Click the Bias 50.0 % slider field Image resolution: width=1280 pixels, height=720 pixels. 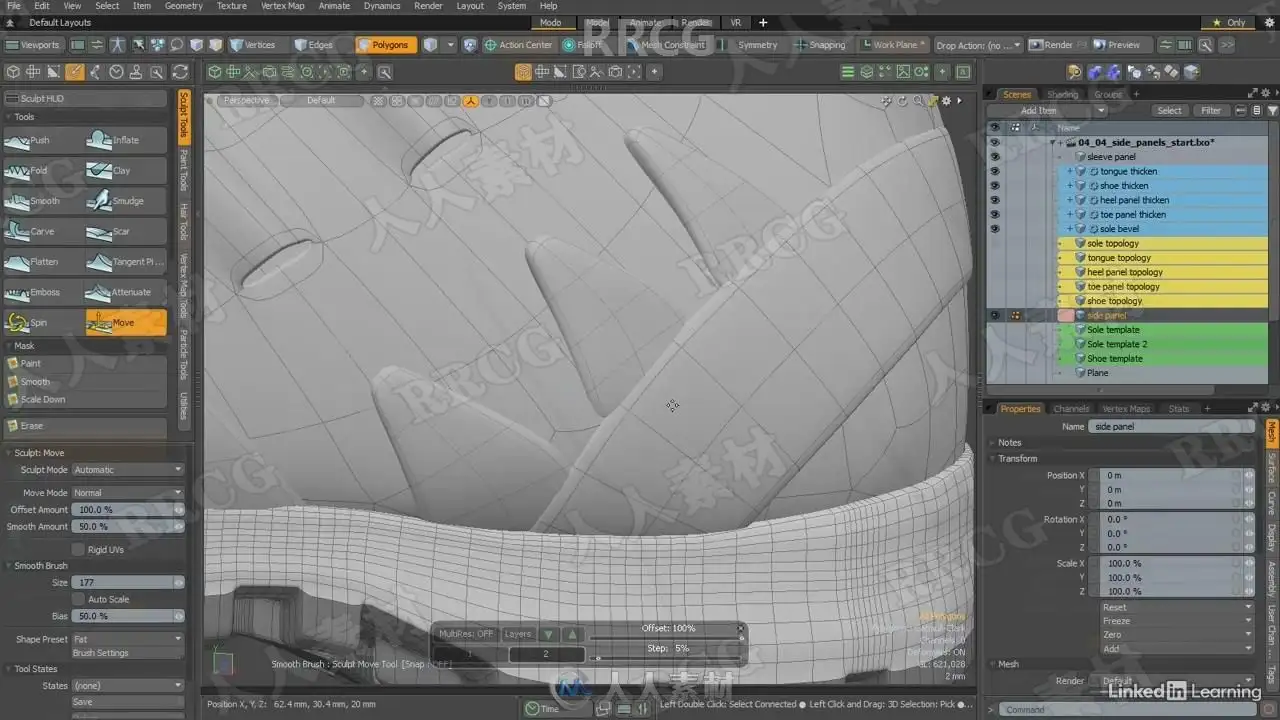pyautogui.click(x=128, y=617)
